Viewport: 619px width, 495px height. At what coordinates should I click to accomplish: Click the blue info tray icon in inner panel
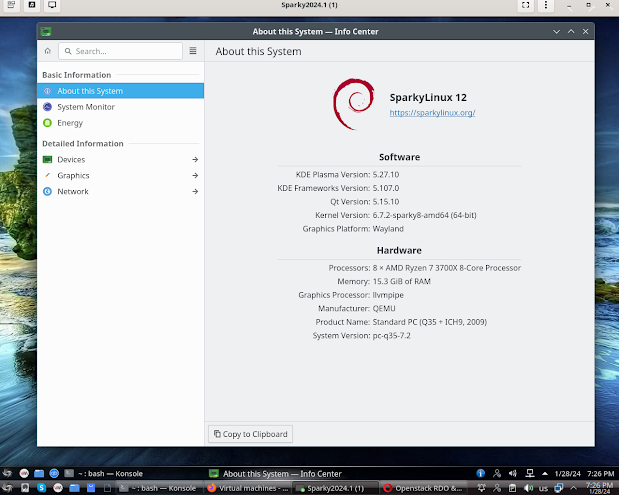(480, 473)
